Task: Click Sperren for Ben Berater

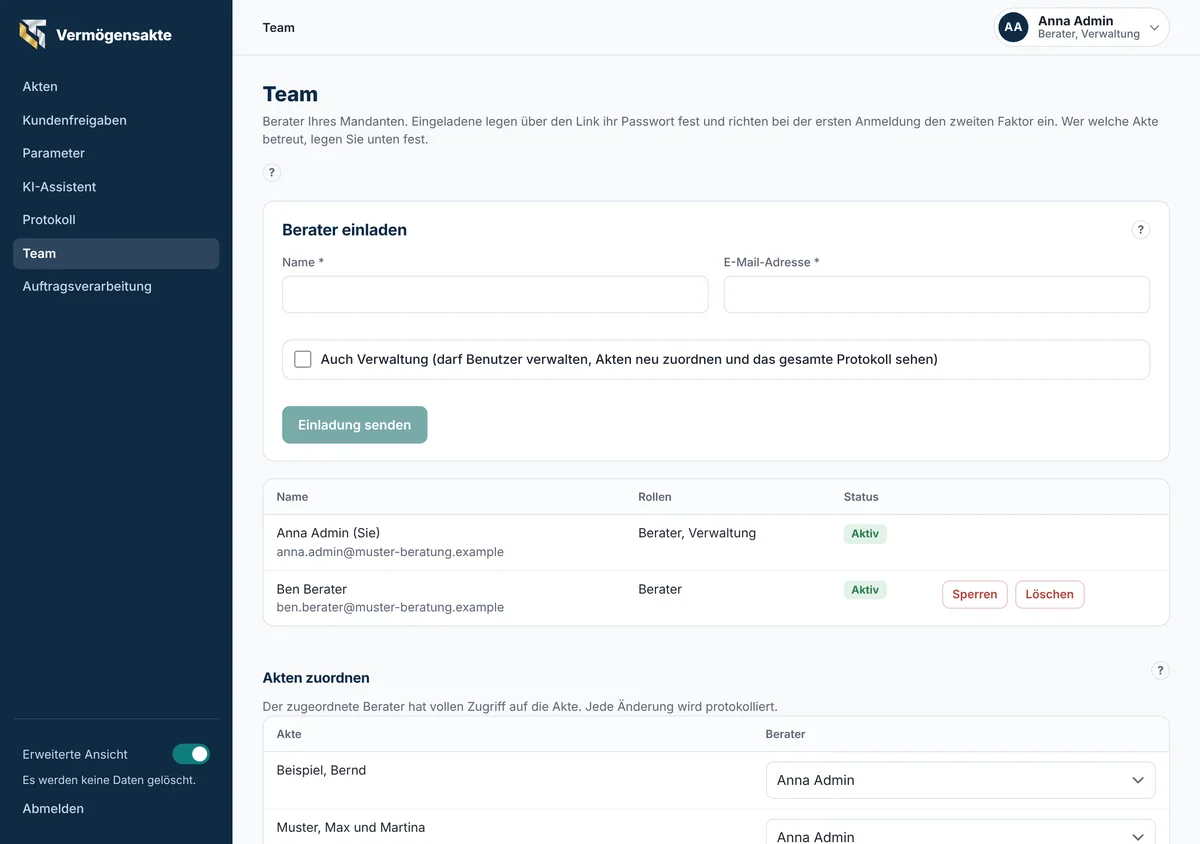Action: pos(975,594)
